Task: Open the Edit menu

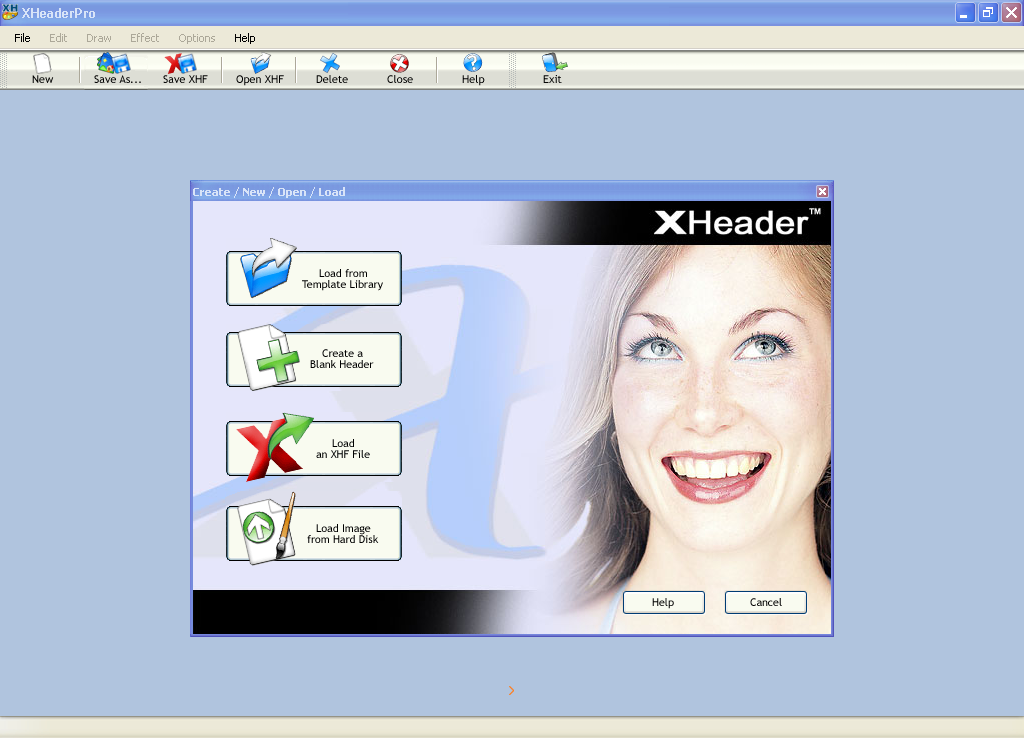Action: [x=58, y=38]
